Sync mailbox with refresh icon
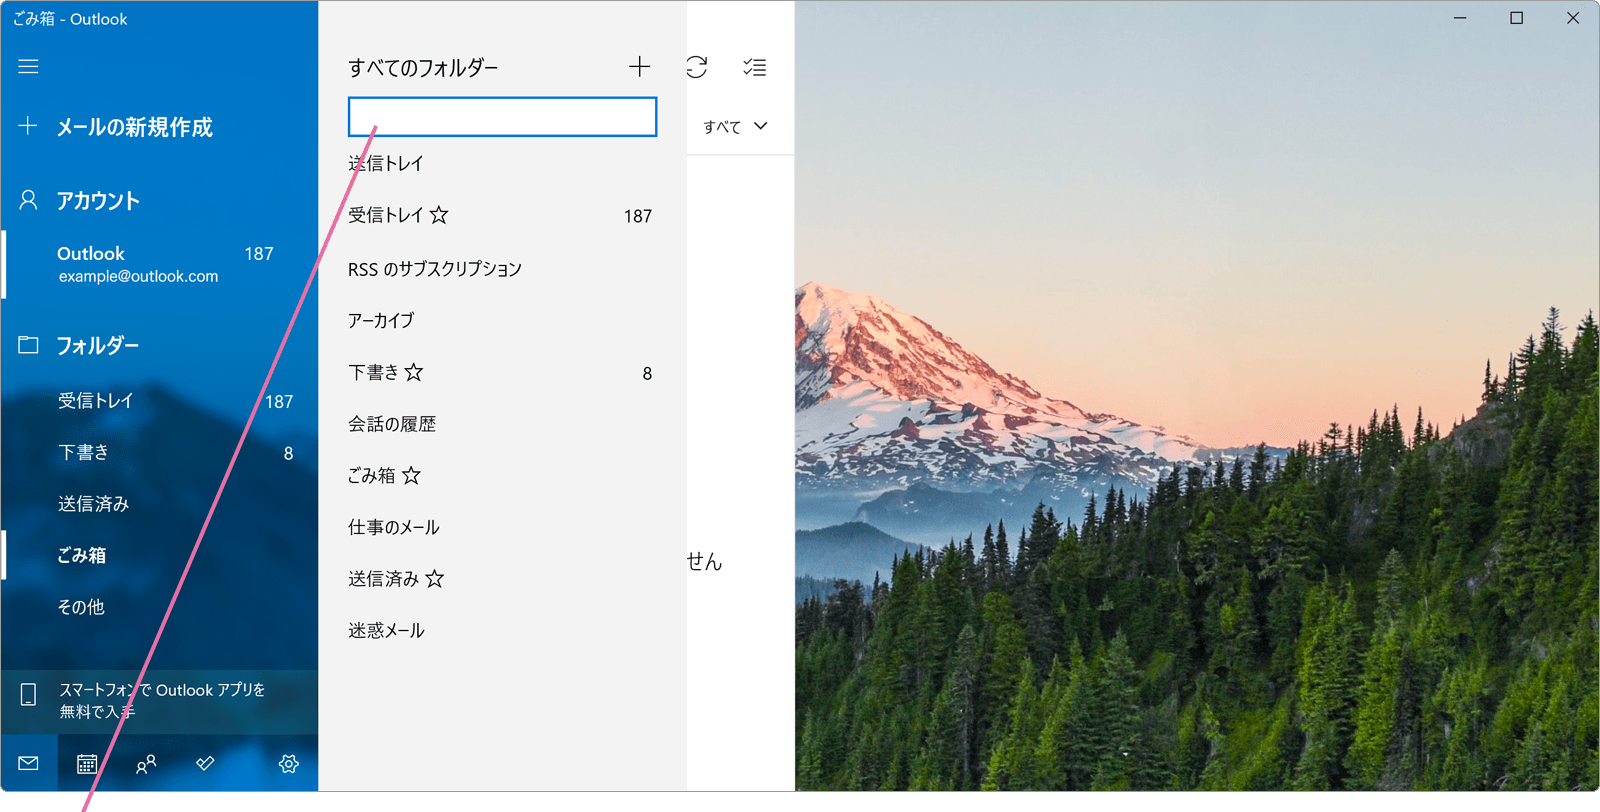Screen dimensions: 1600x812 coord(697,67)
